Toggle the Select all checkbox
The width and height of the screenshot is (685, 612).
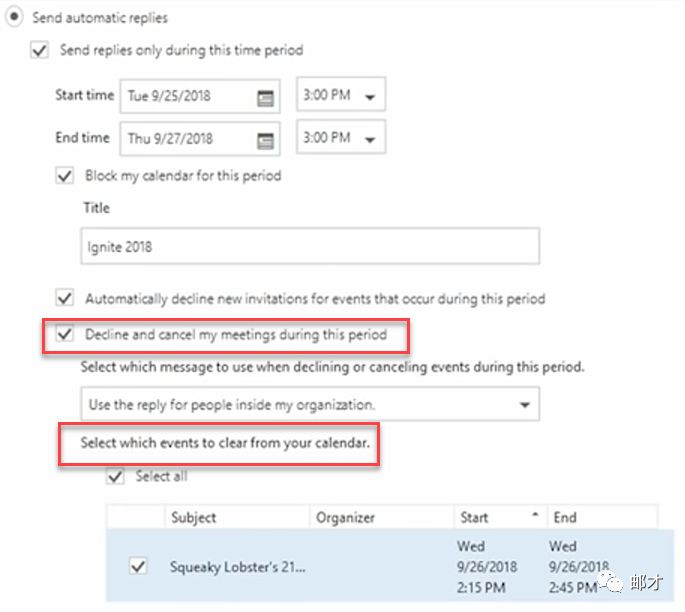[x=115, y=477]
